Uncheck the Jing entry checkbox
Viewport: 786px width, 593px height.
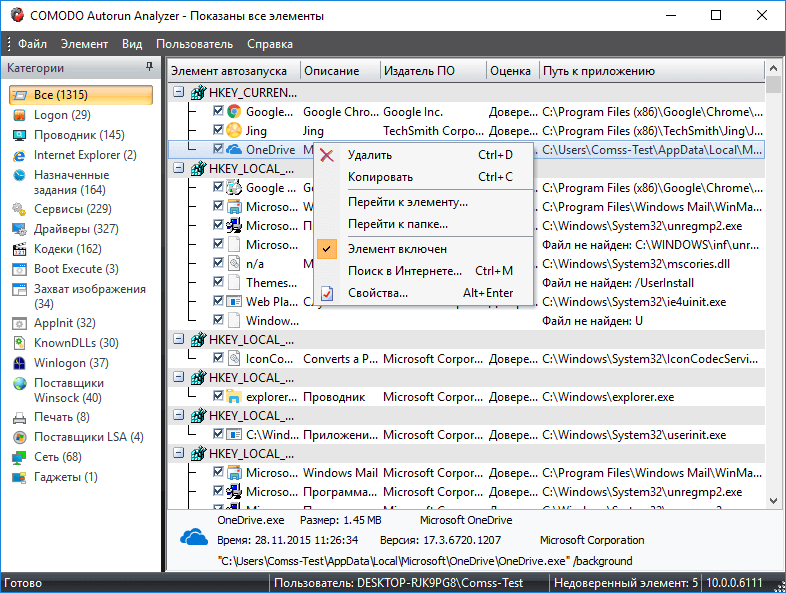[x=218, y=130]
